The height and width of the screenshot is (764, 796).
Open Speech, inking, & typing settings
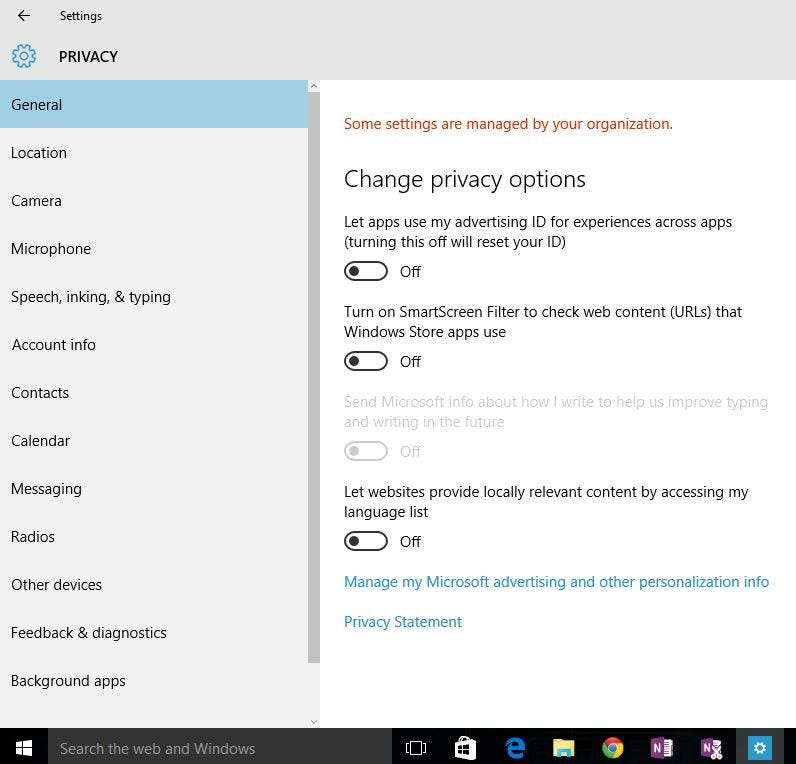click(154, 296)
